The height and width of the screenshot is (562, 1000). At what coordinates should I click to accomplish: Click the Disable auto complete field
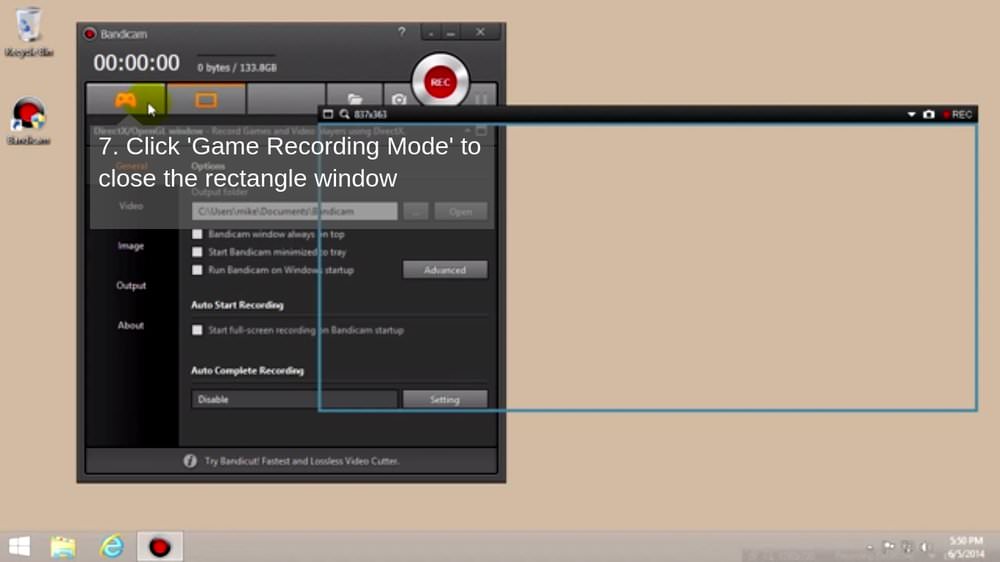[x=295, y=399]
